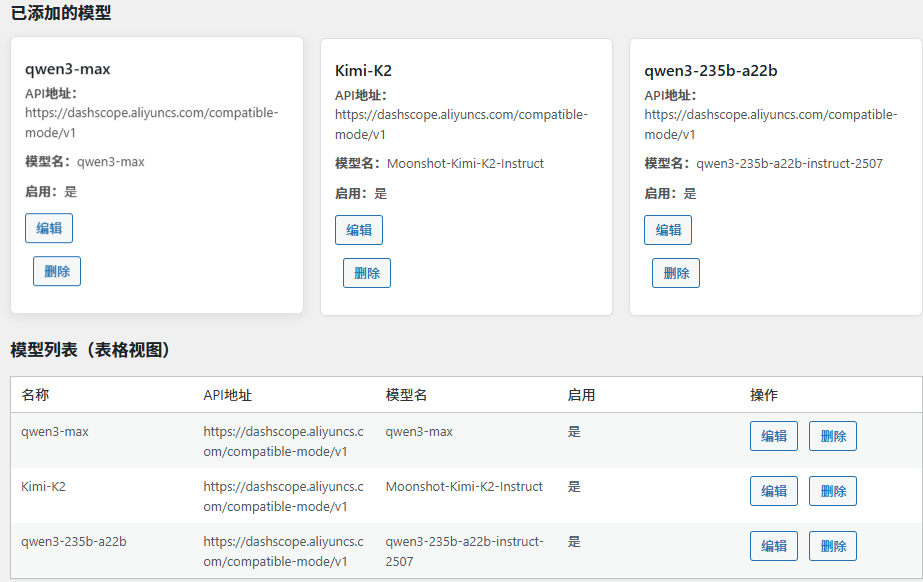The width and height of the screenshot is (923, 582).
Task: Select the 模型名 column header
Action: click(406, 395)
